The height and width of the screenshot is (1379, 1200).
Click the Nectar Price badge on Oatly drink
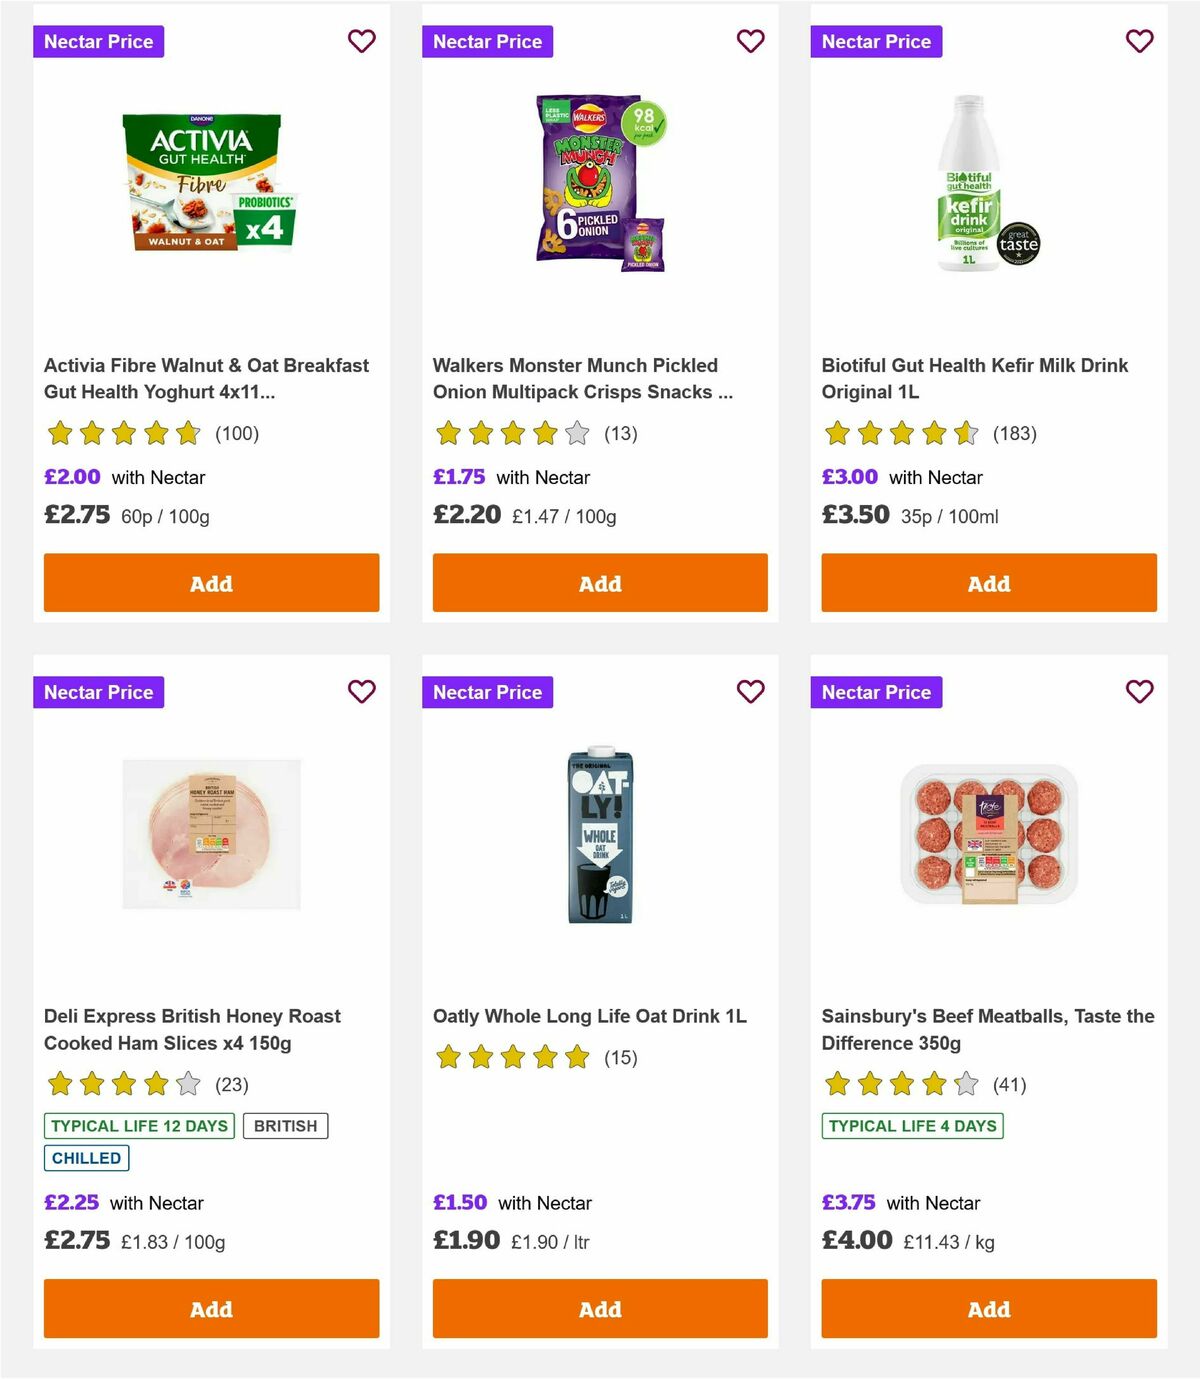point(487,691)
